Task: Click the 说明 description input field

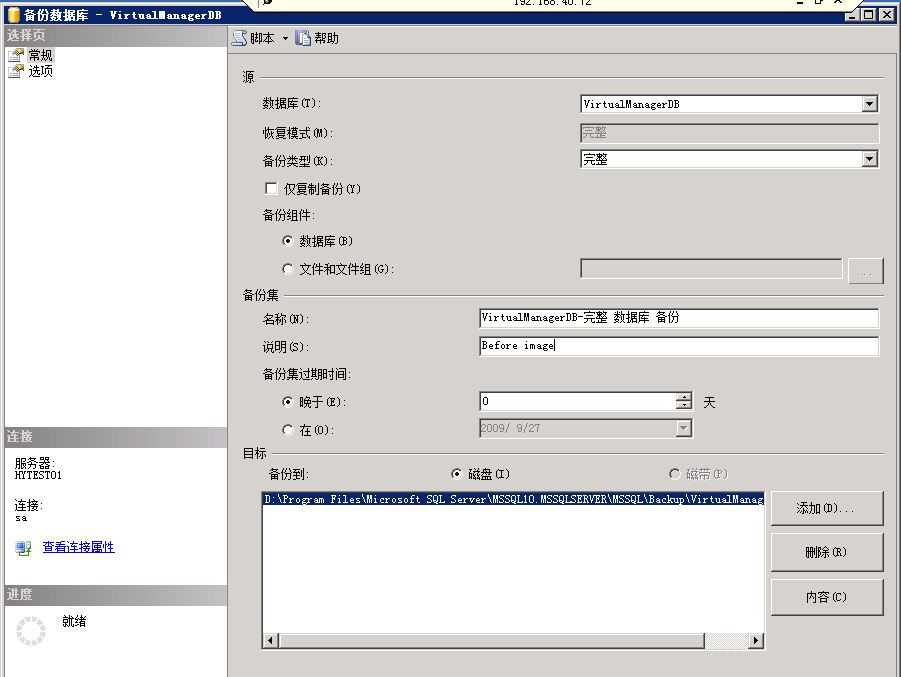Action: pos(678,346)
